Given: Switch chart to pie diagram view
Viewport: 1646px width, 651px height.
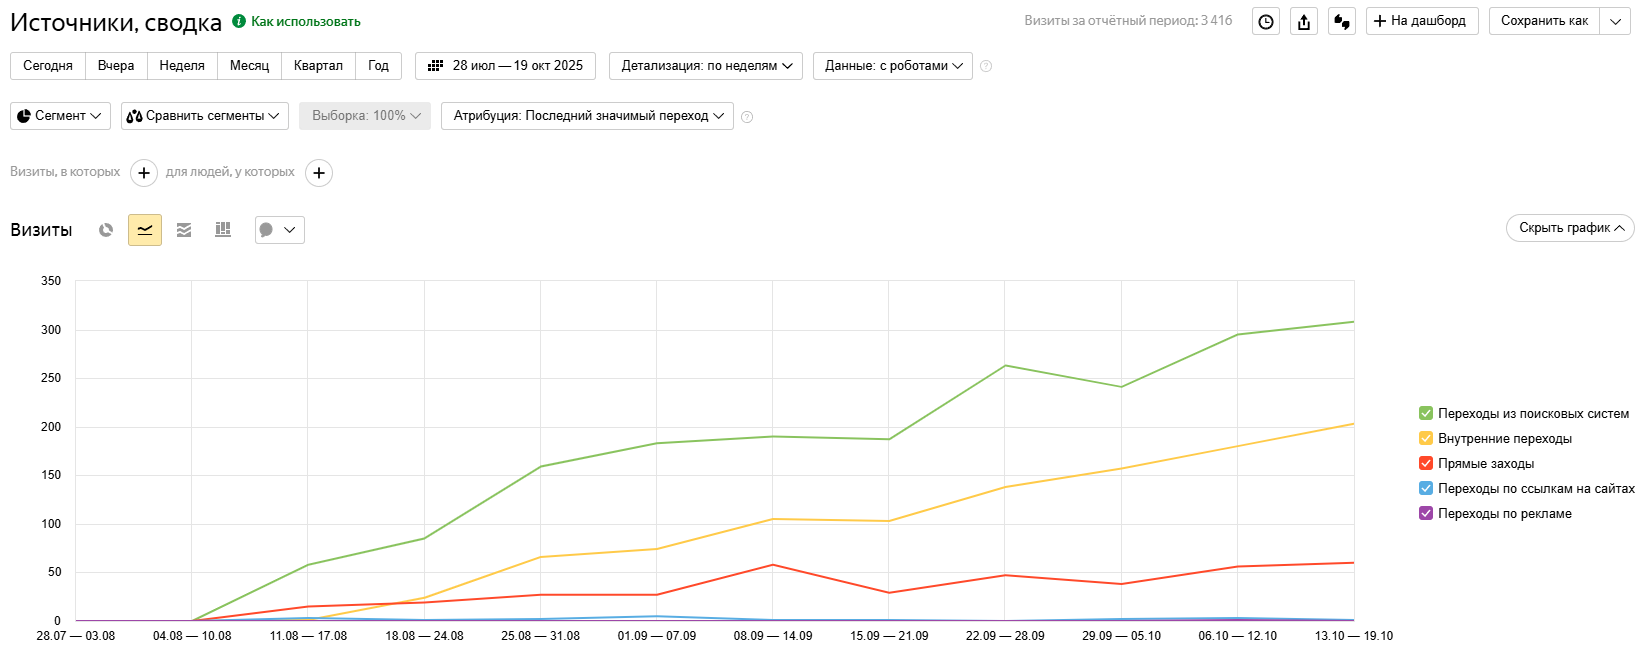Looking at the screenshot, I should pyautogui.click(x=106, y=230).
